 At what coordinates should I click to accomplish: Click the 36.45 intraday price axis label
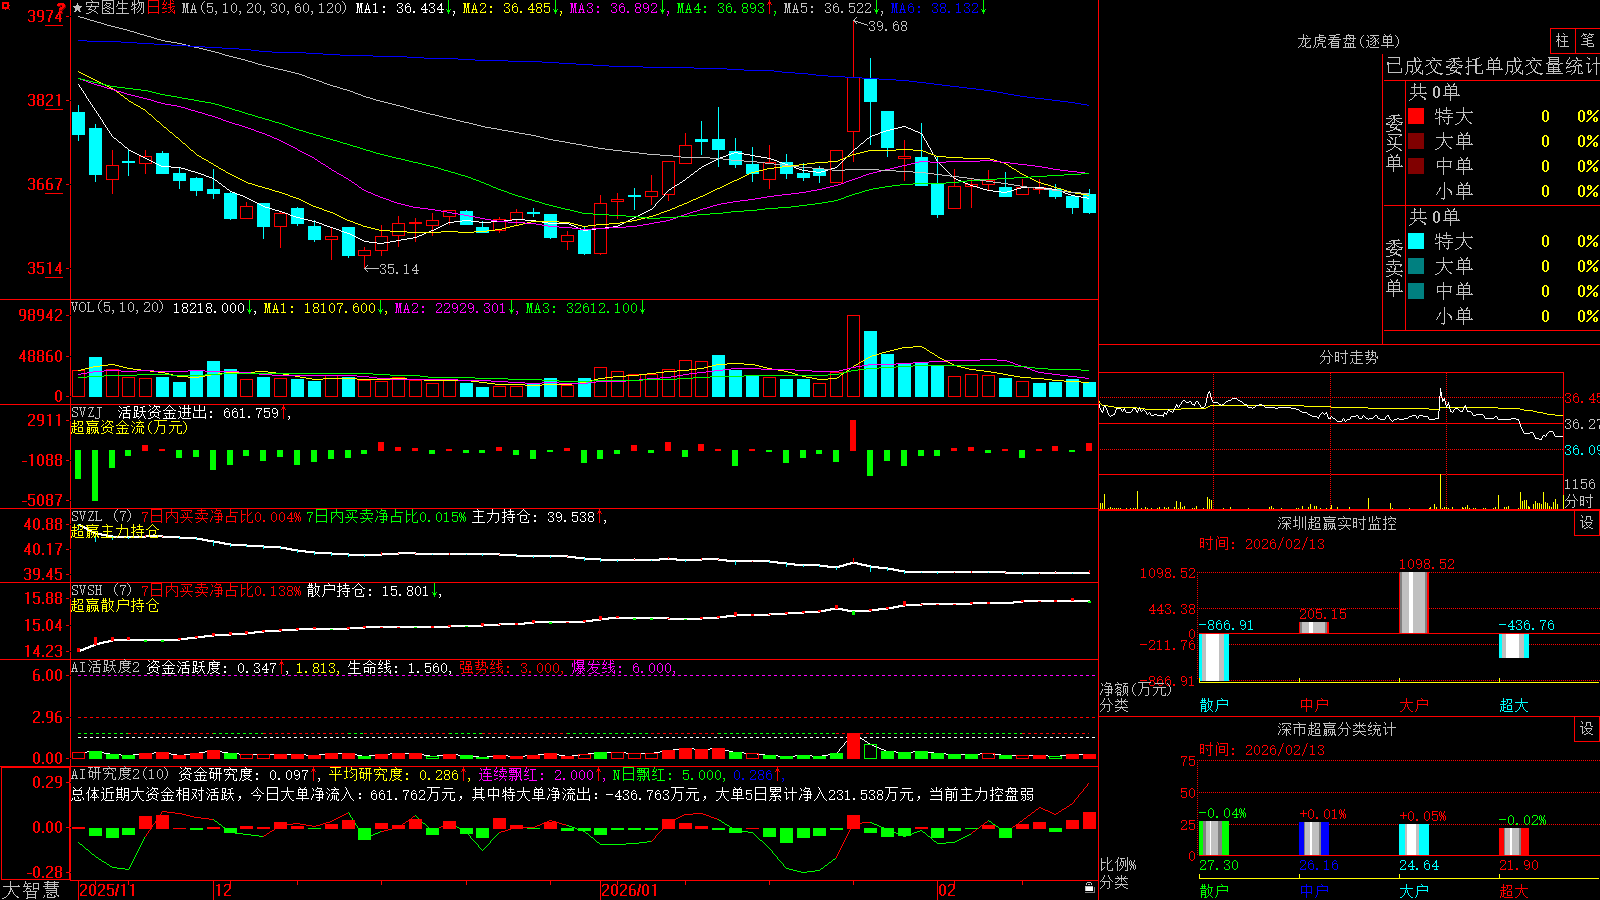1582,398
